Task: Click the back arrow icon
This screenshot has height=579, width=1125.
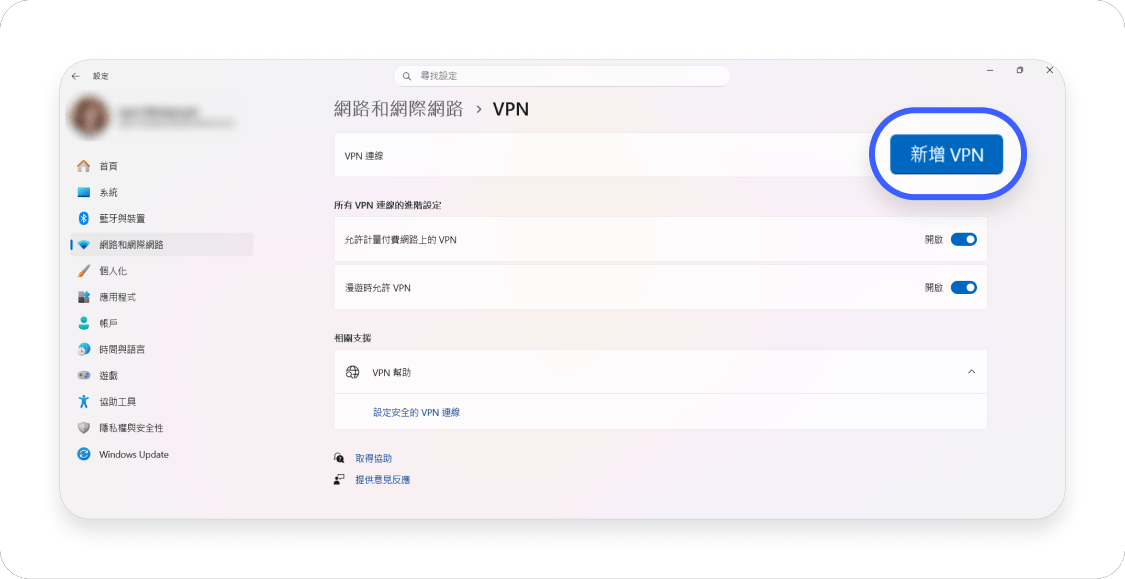Action: [x=76, y=76]
